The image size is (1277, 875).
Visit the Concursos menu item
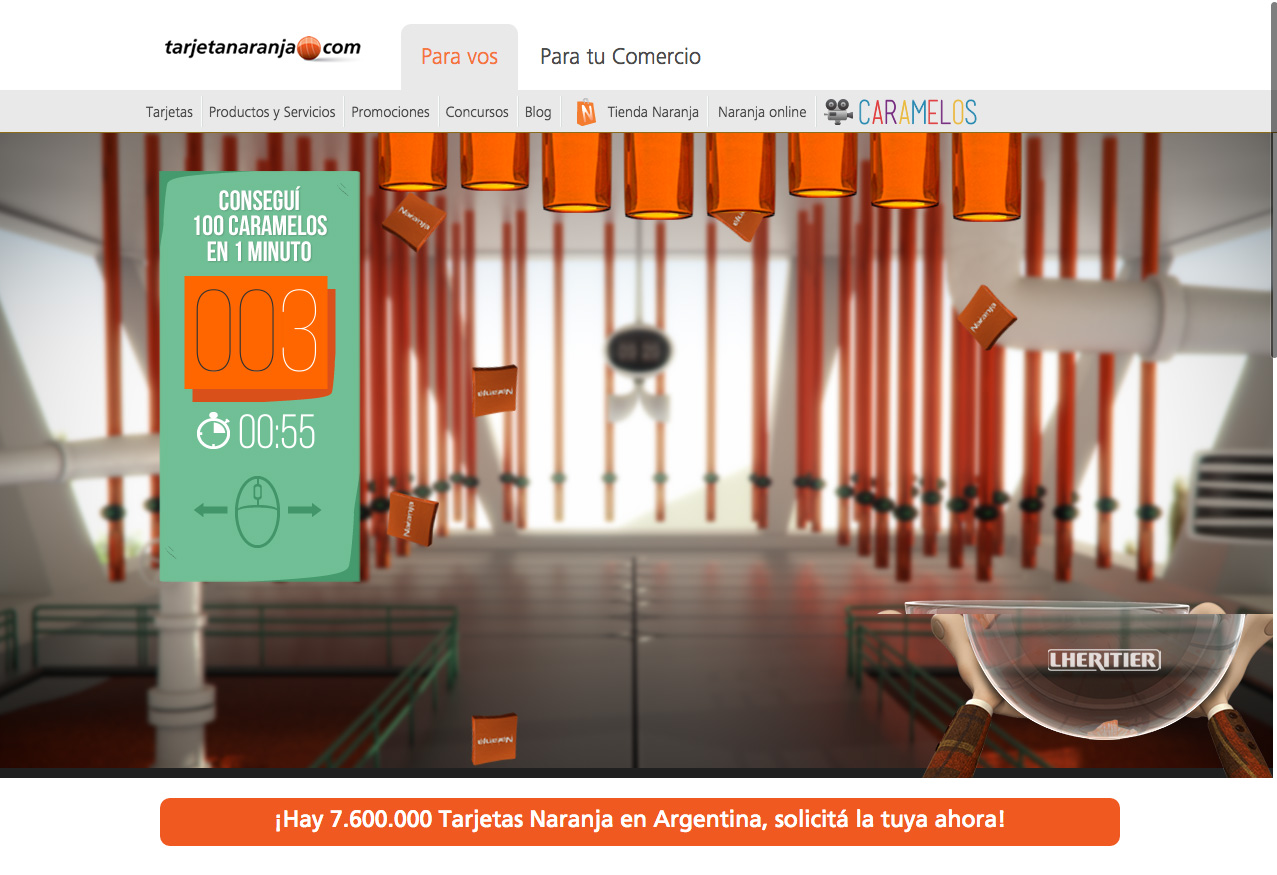tap(477, 112)
